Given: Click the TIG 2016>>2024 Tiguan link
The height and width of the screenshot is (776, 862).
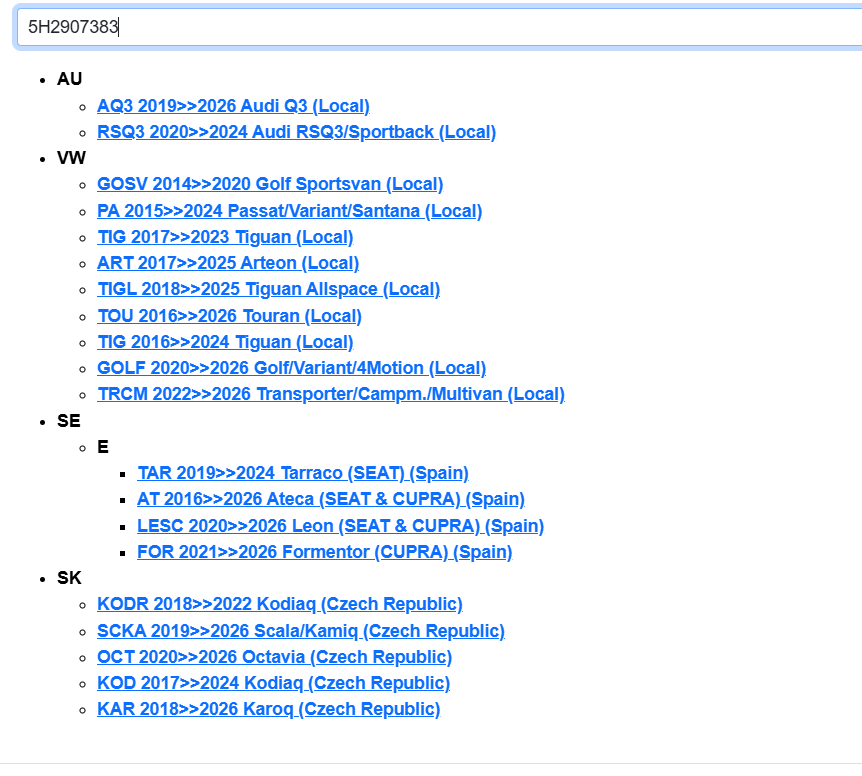Looking at the screenshot, I should pos(225,342).
